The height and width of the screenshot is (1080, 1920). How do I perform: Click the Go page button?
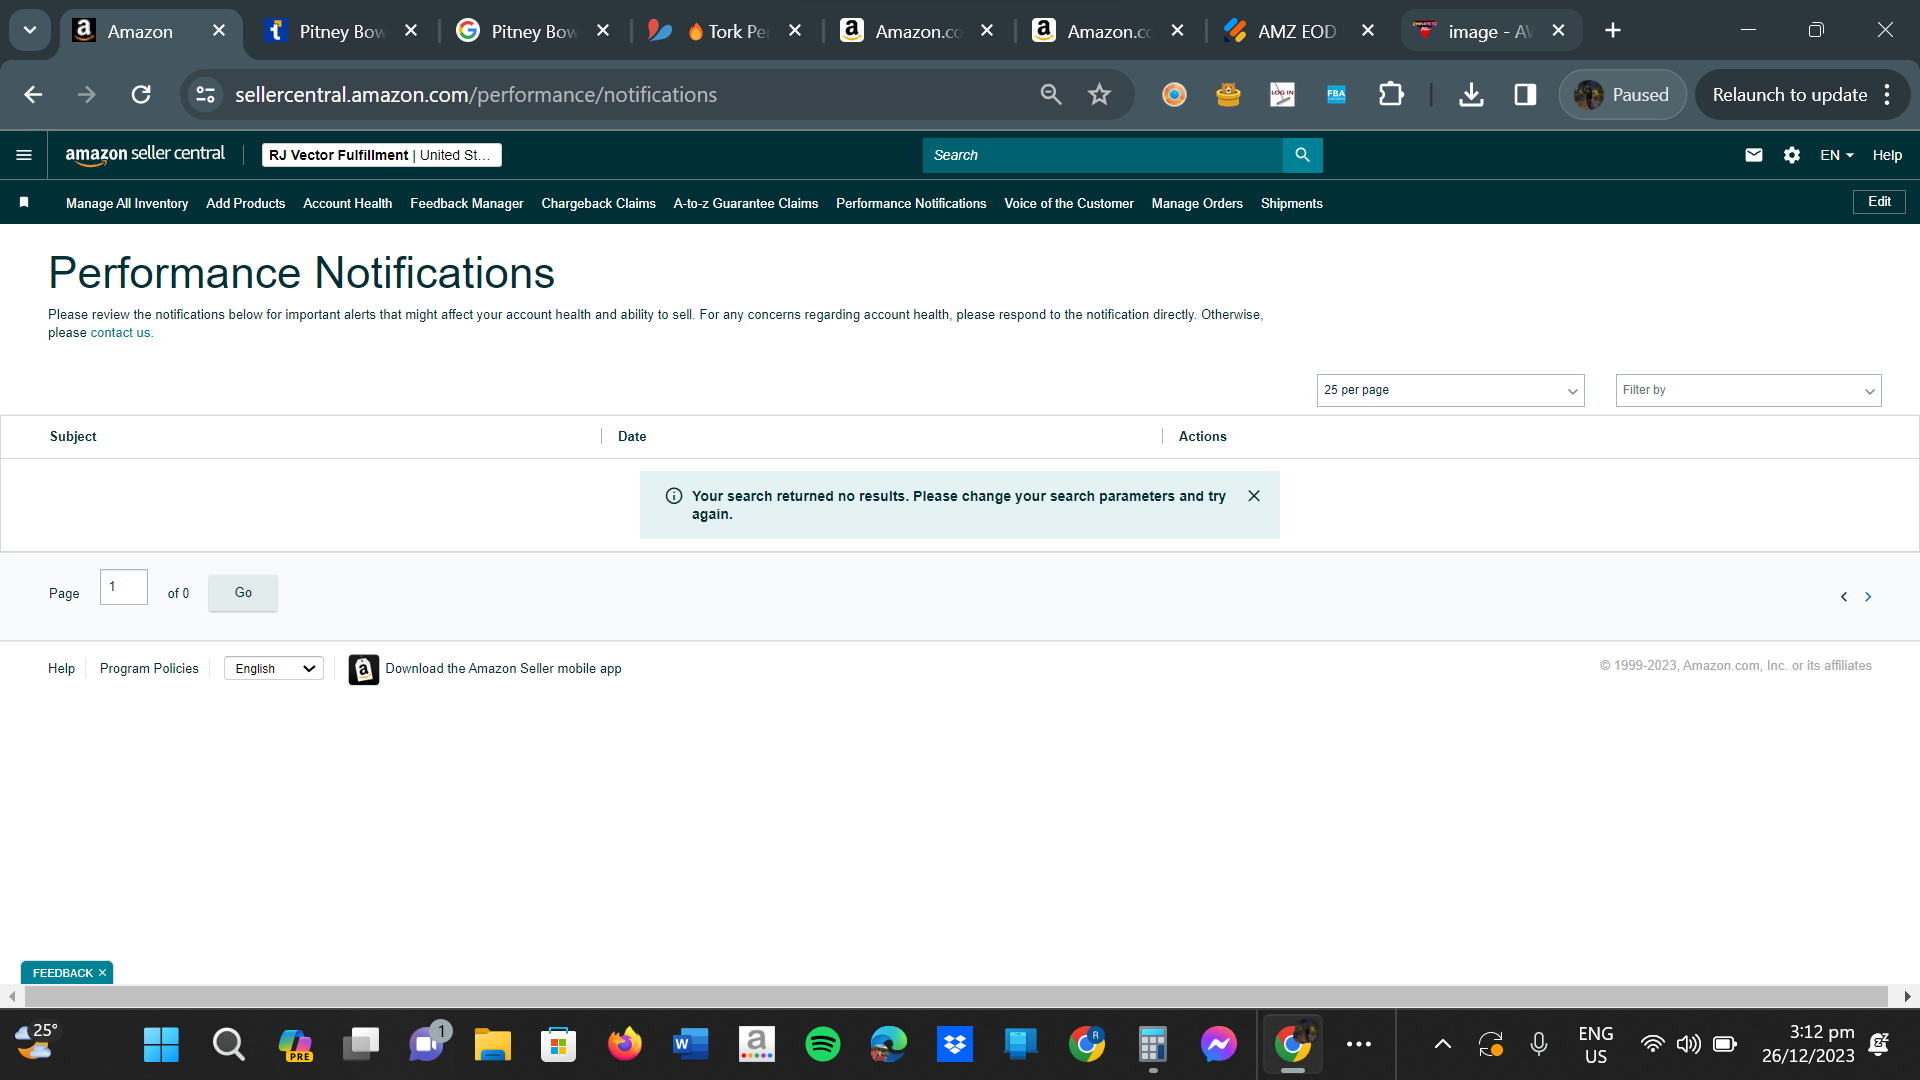(243, 593)
